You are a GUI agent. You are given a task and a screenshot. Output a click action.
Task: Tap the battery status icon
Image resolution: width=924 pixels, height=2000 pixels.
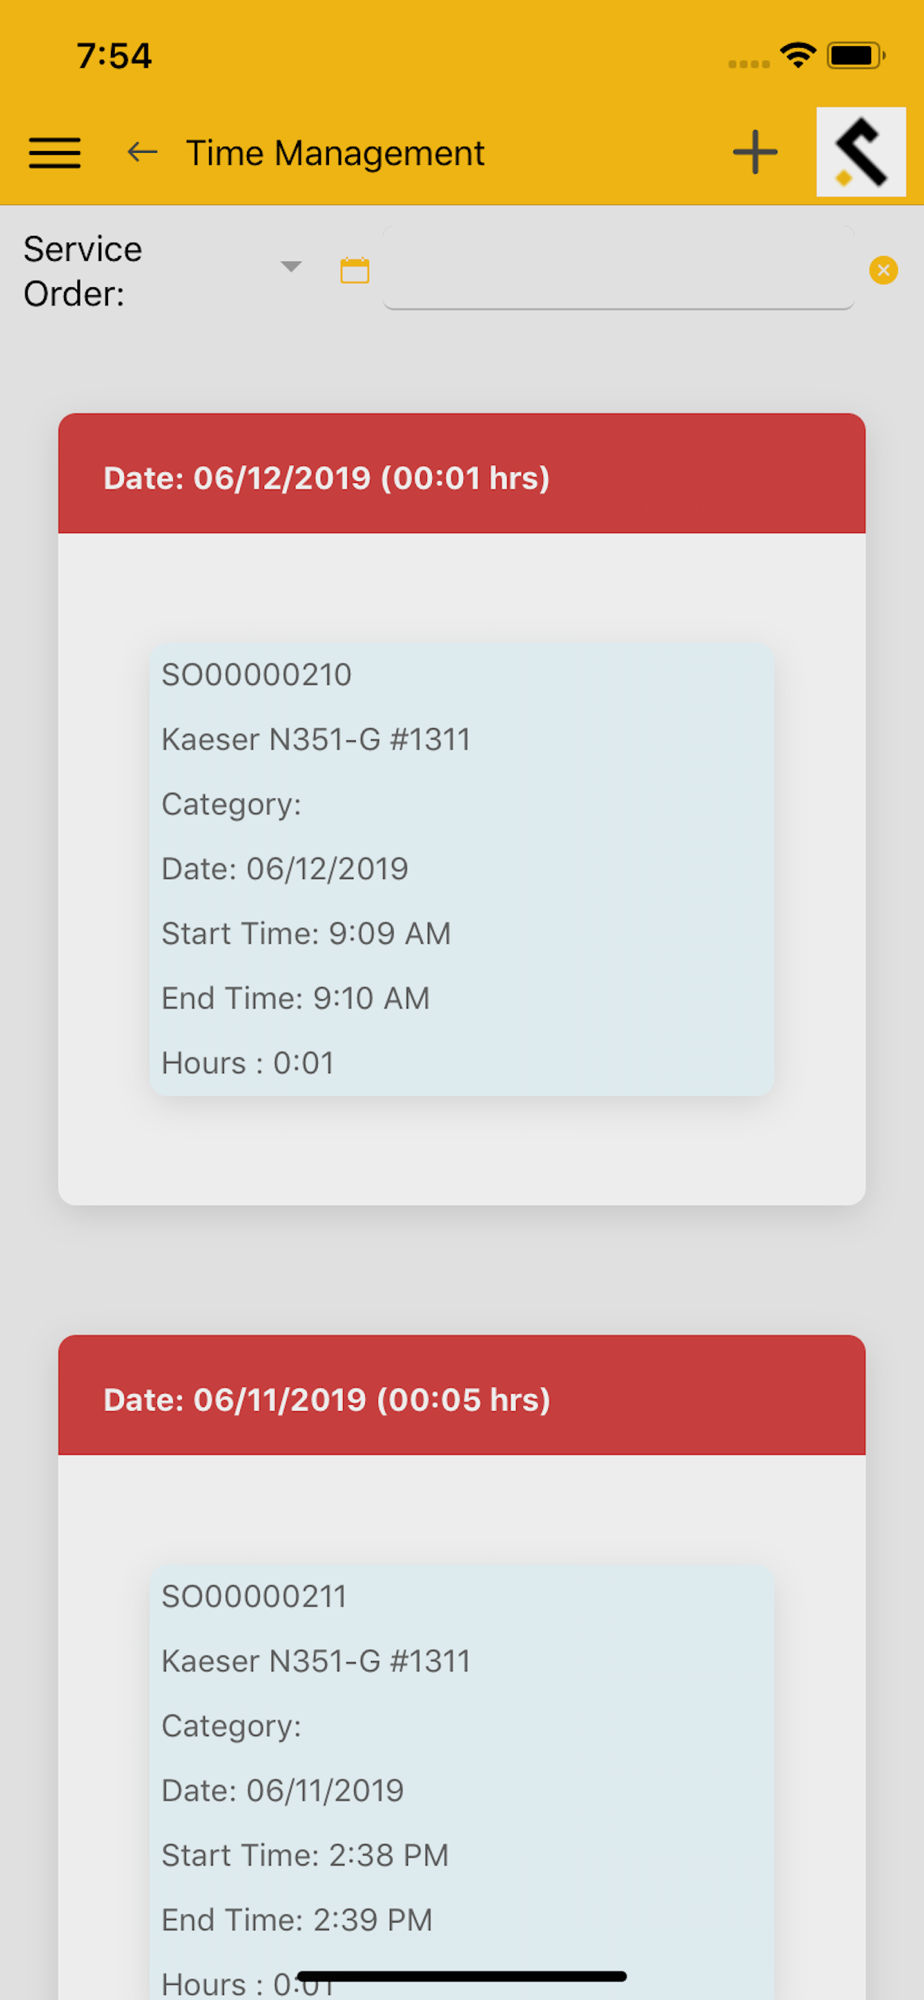coord(856,55)
